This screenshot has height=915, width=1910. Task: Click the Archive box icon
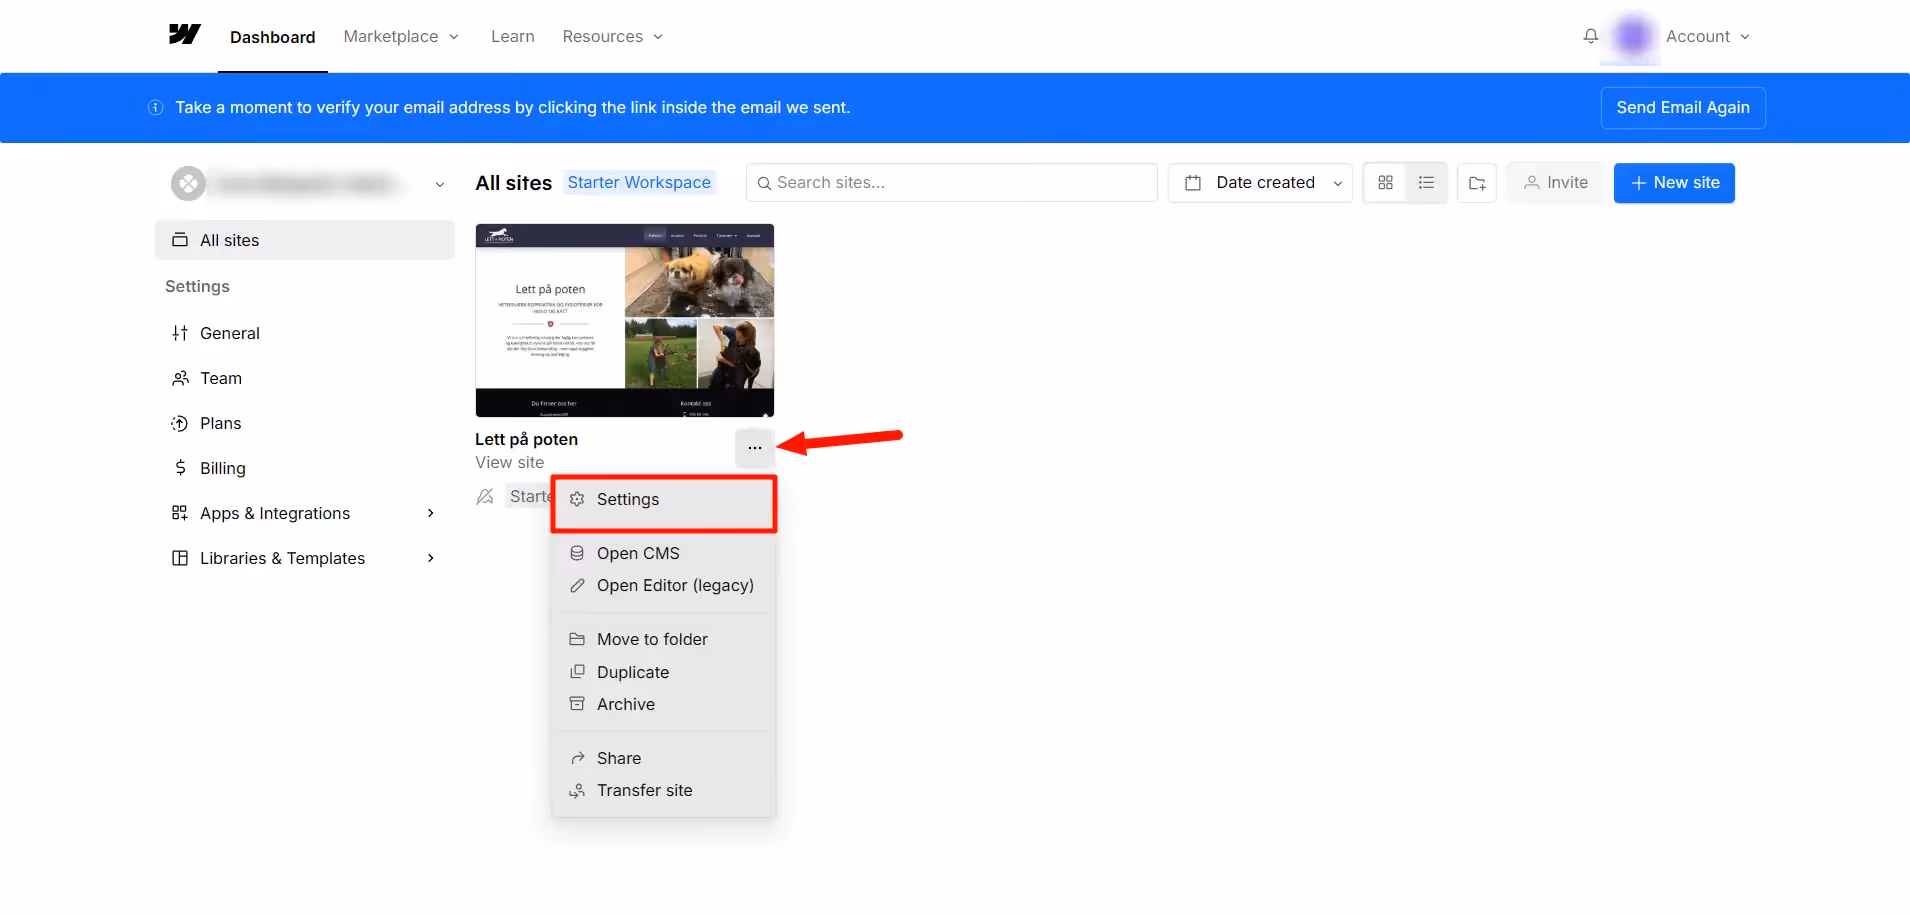click(577, 704)
